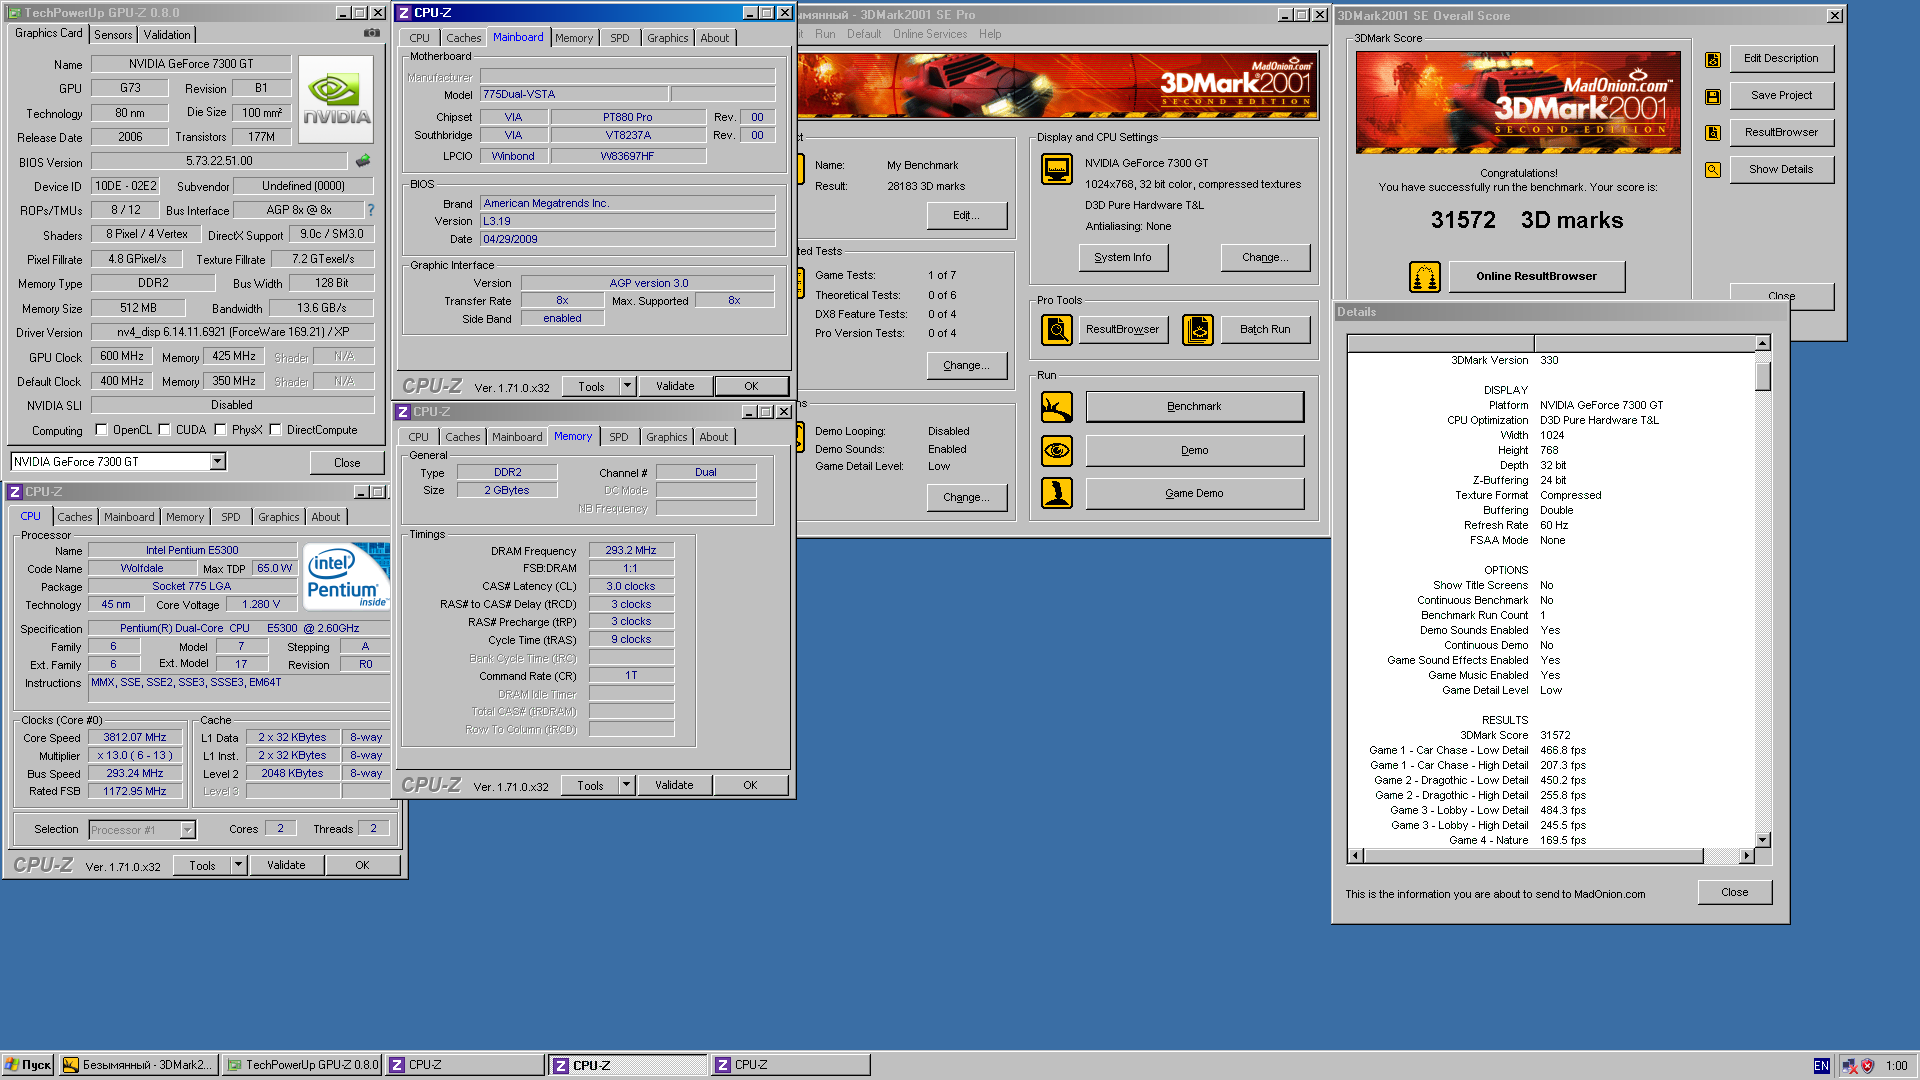Open SPD tab in CPU-Z Mainboard window
The image size is (1920, 1080).
tap(620, 38)
